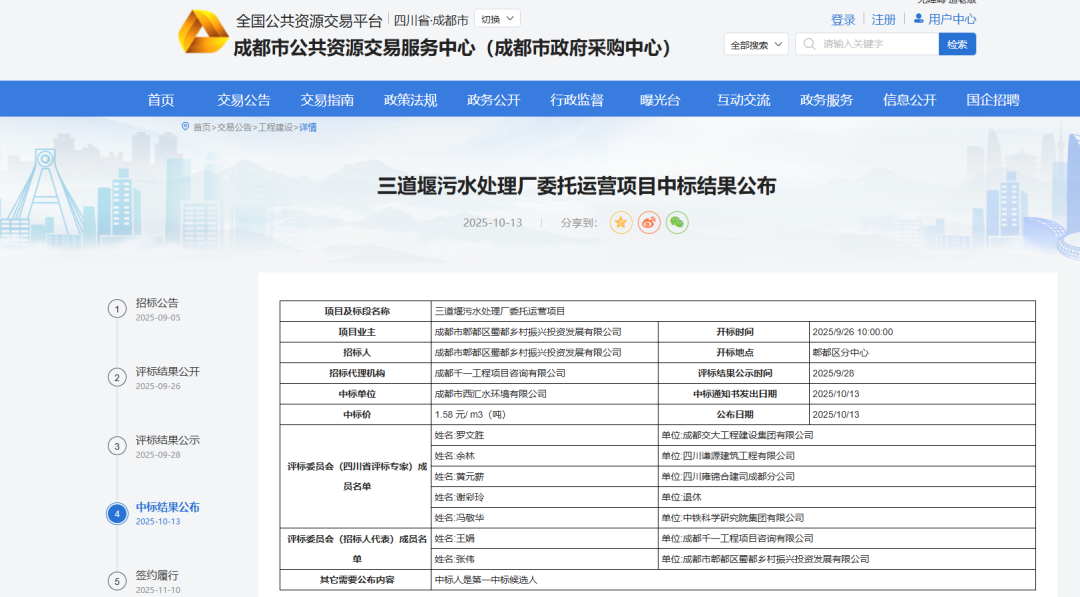Click the orange platform logo icon
Viewport: 1080px width, 597px height.
tap(202, 32)
